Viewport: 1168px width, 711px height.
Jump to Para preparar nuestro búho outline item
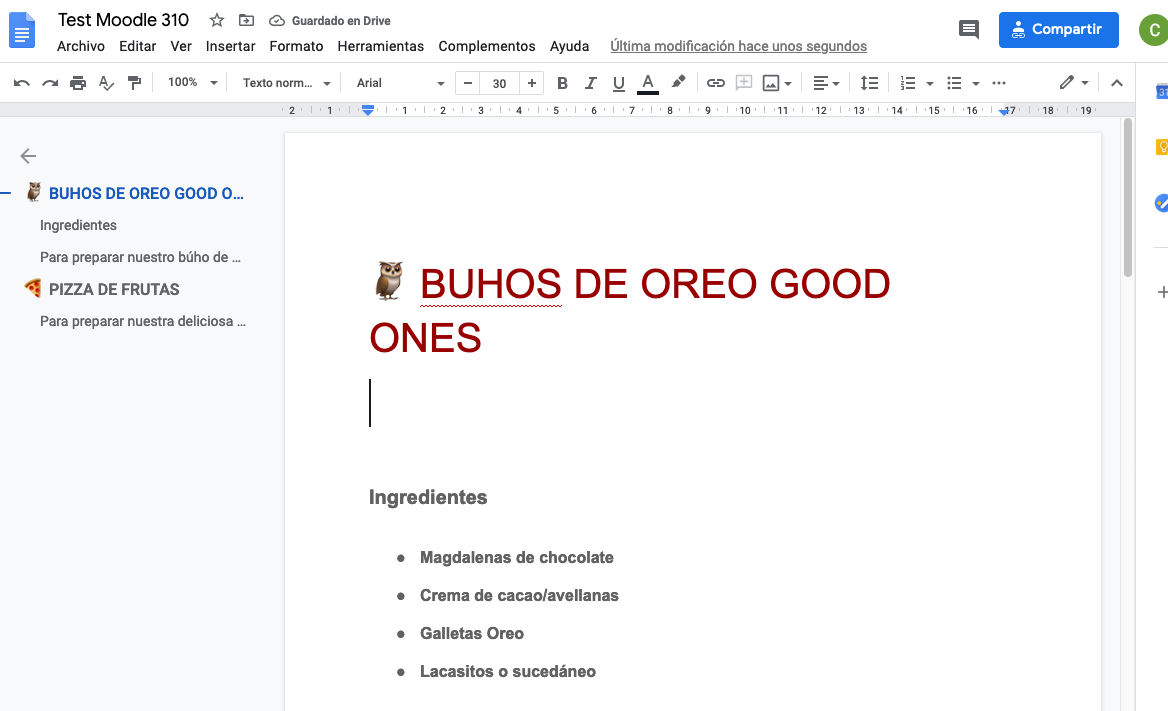tap(140, 257)
